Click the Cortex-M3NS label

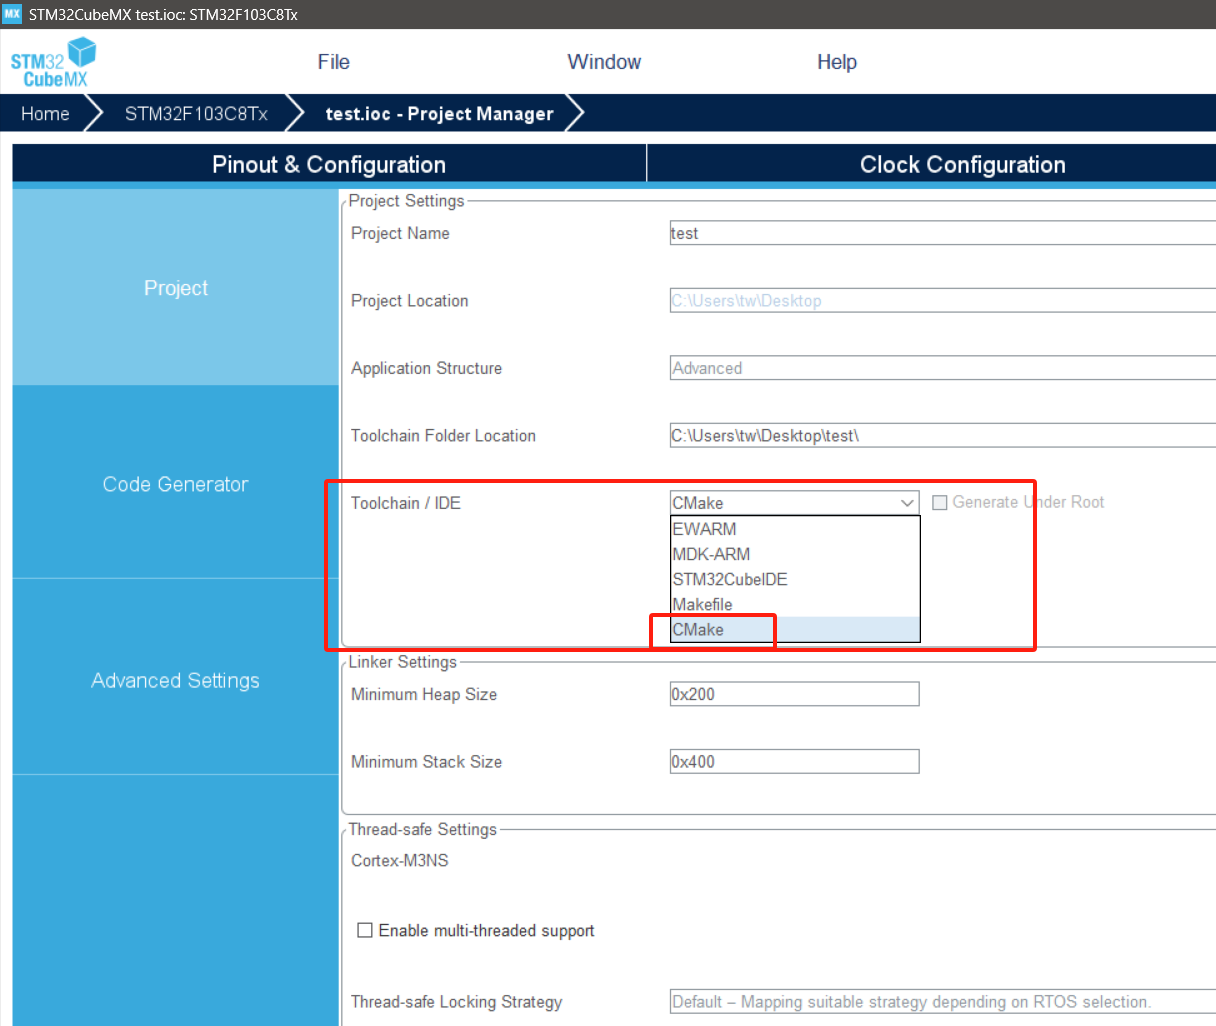pyautogui.click(x=400, y=860)
